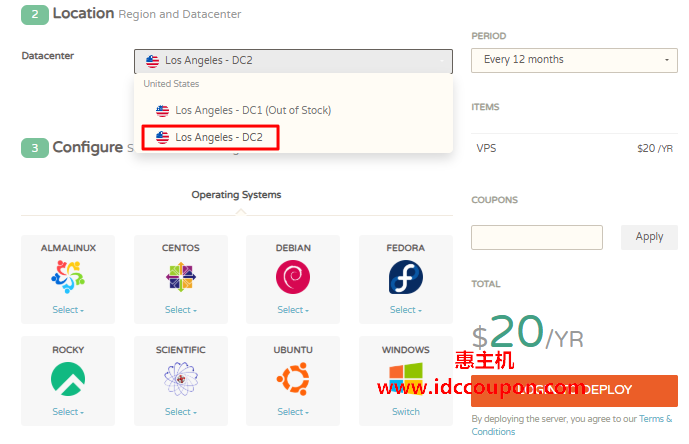Click the orange deploy button
Image resolution: width=689 pixels, height=444 pixels.
(x=574, y=390)
